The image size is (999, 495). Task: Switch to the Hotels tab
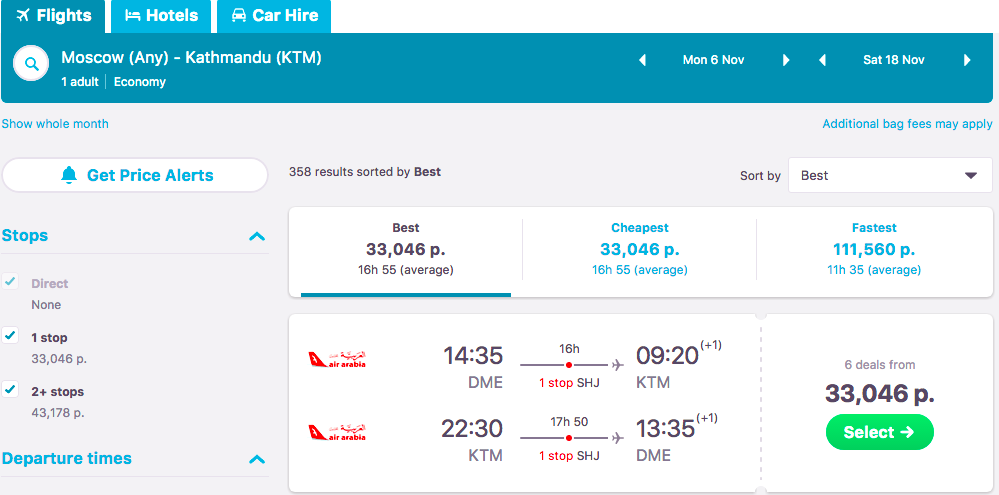click(x=161, y=16)
